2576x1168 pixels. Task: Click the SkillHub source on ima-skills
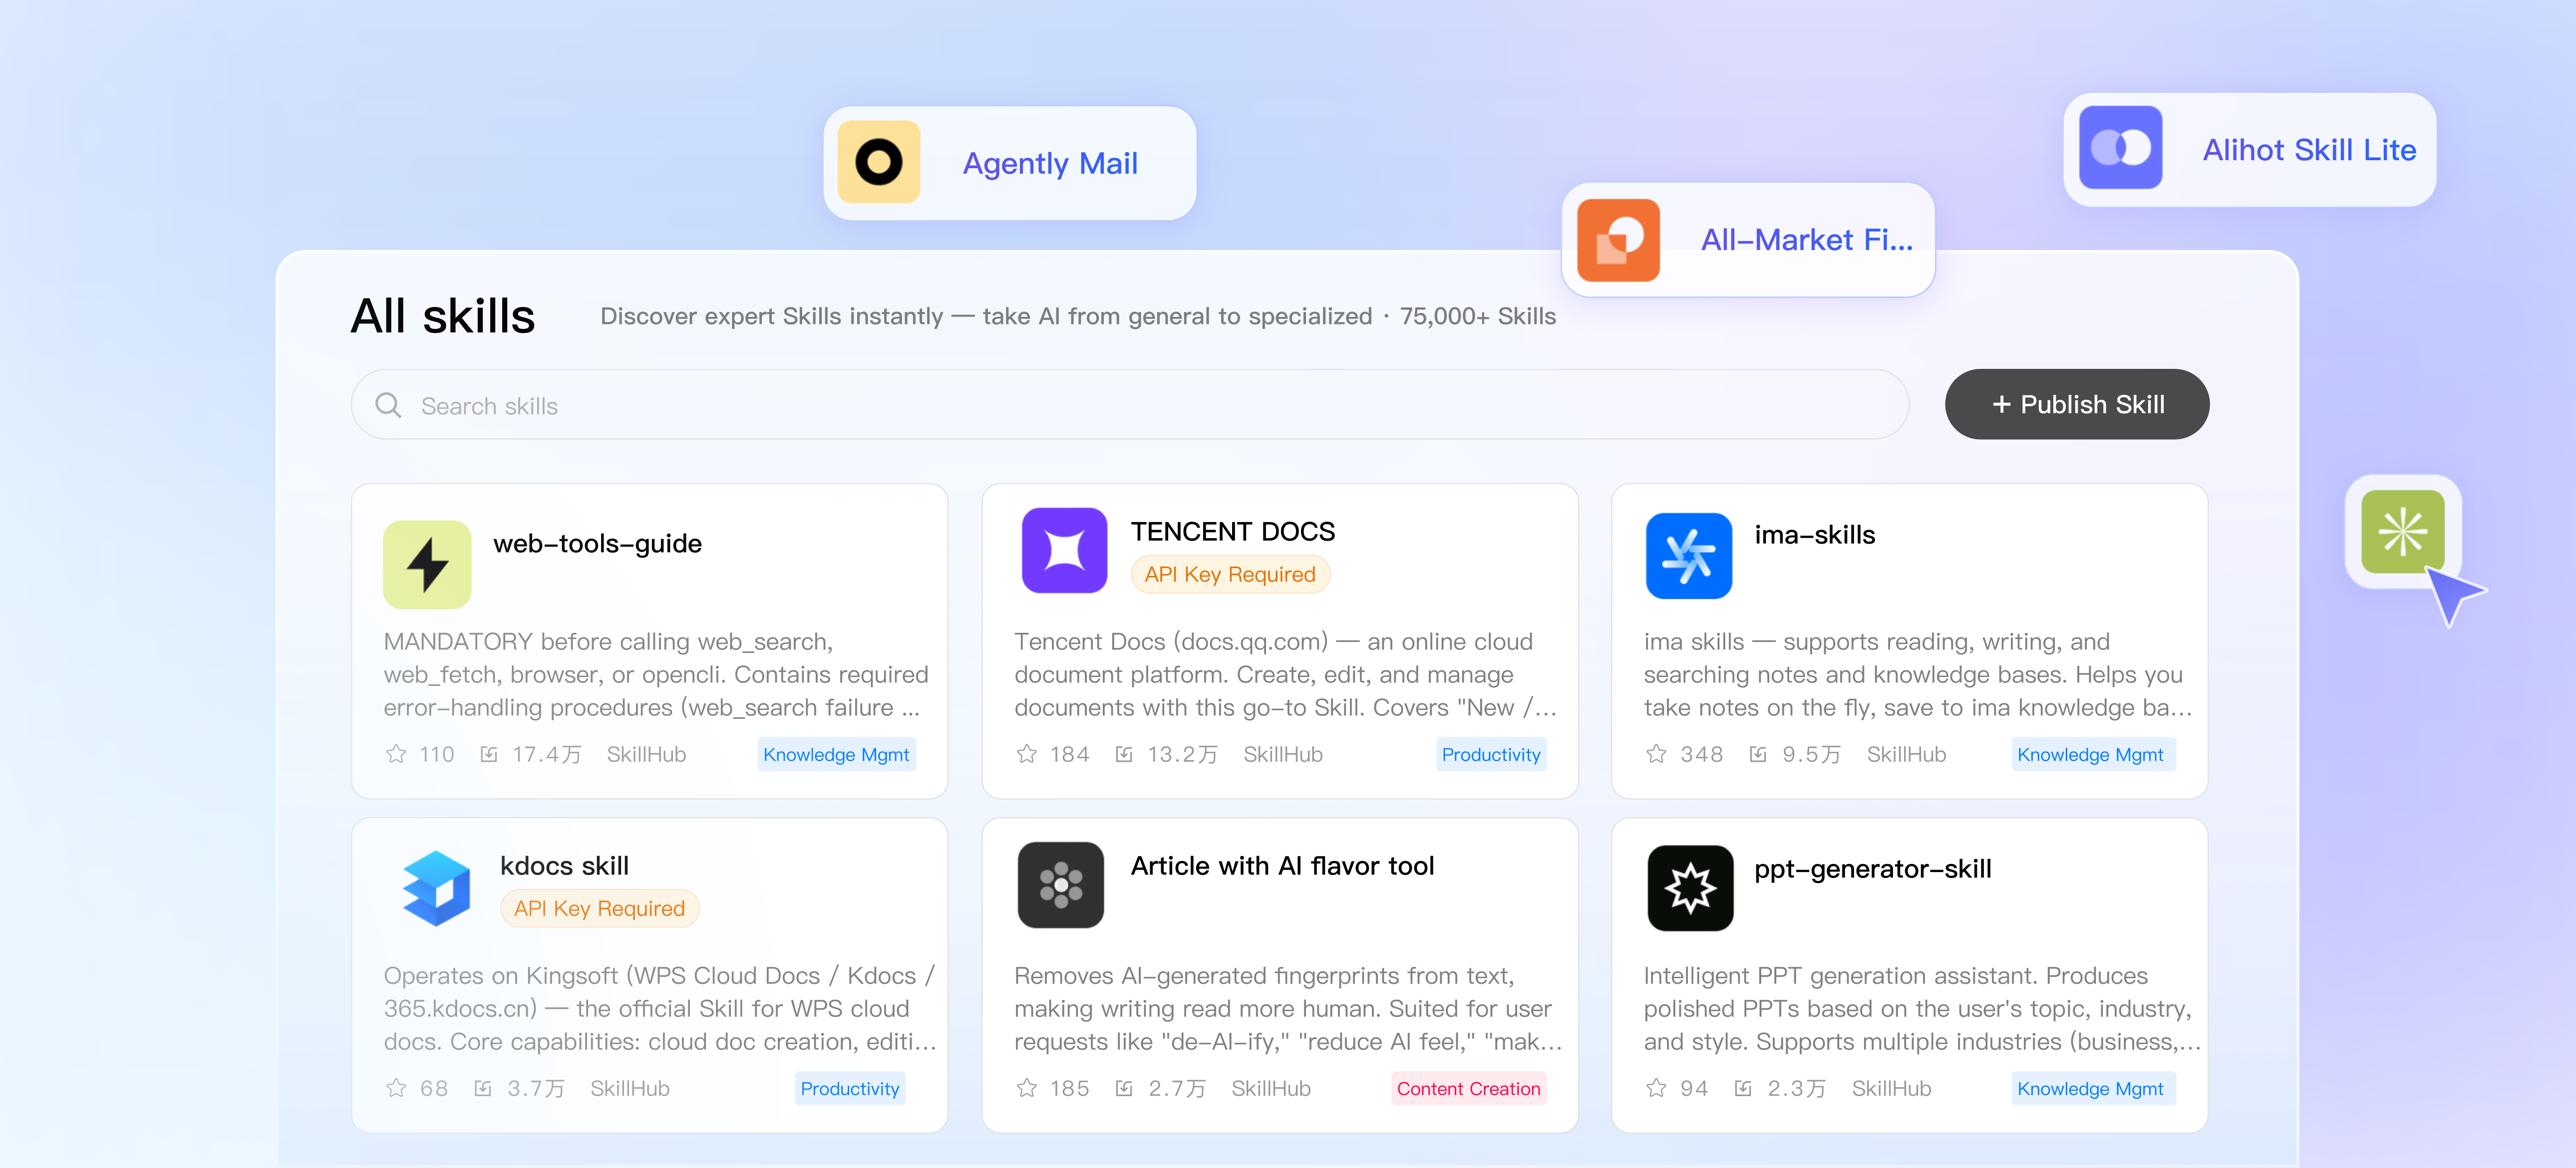pyautogui.click(x=1906, y=754)
